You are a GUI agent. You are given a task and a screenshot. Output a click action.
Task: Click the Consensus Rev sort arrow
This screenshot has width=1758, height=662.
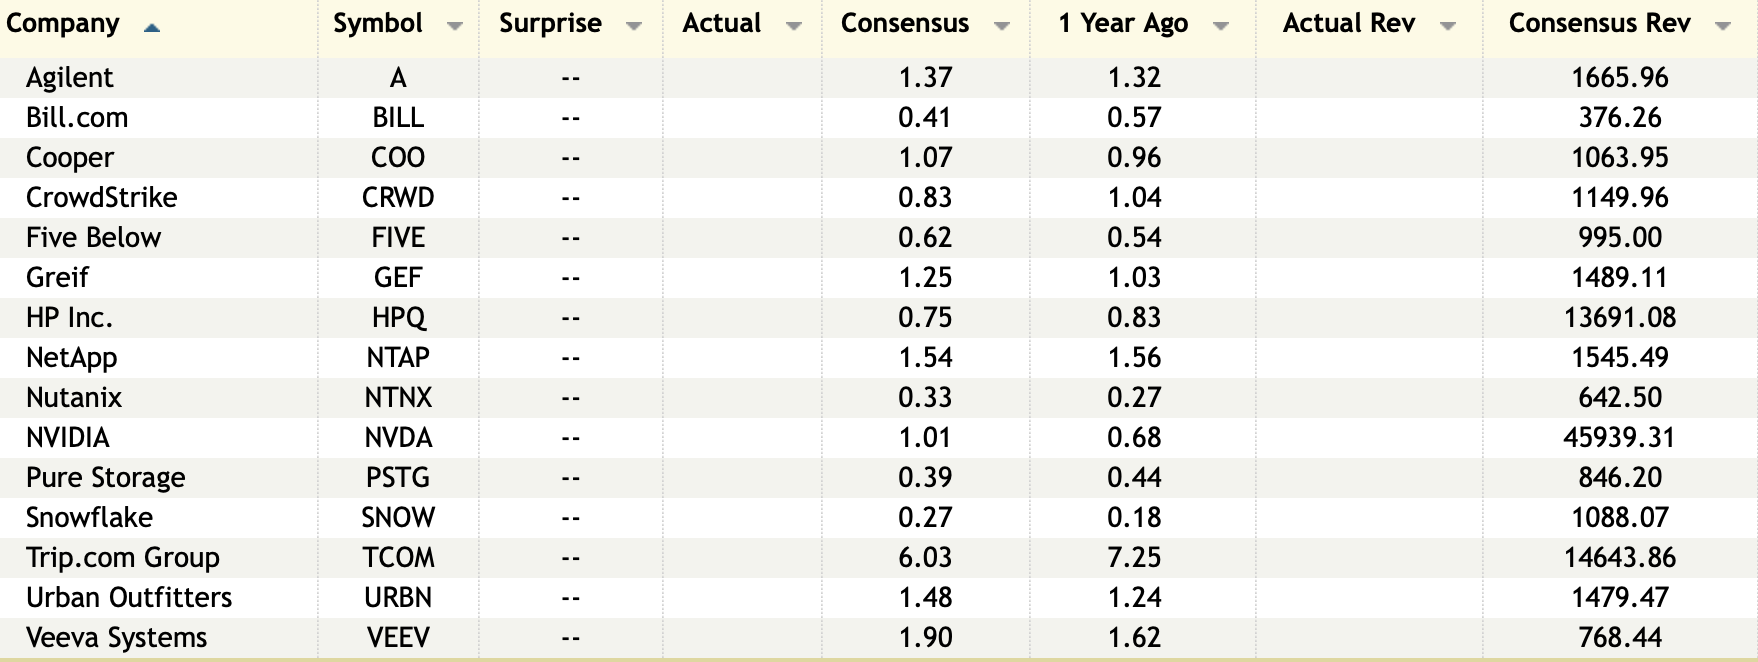point(1722,27)
